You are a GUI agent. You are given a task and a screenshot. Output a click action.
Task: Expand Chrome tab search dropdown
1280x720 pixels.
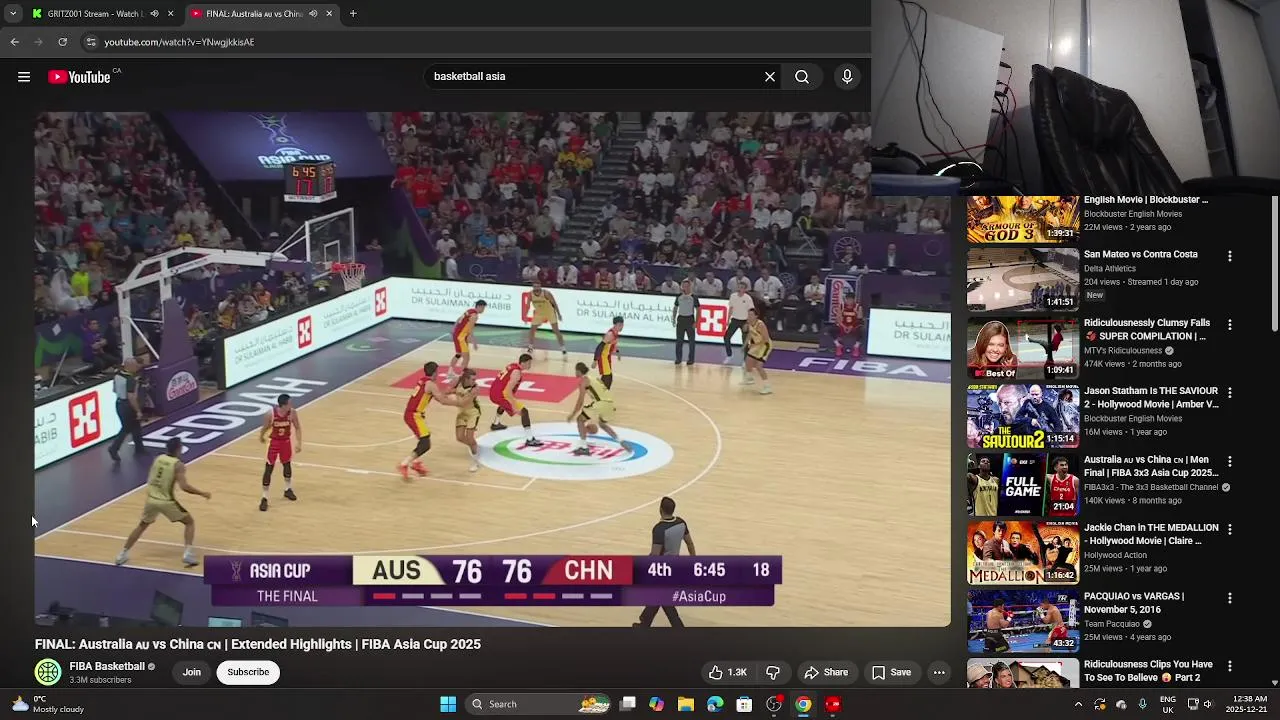coord(12,14)
